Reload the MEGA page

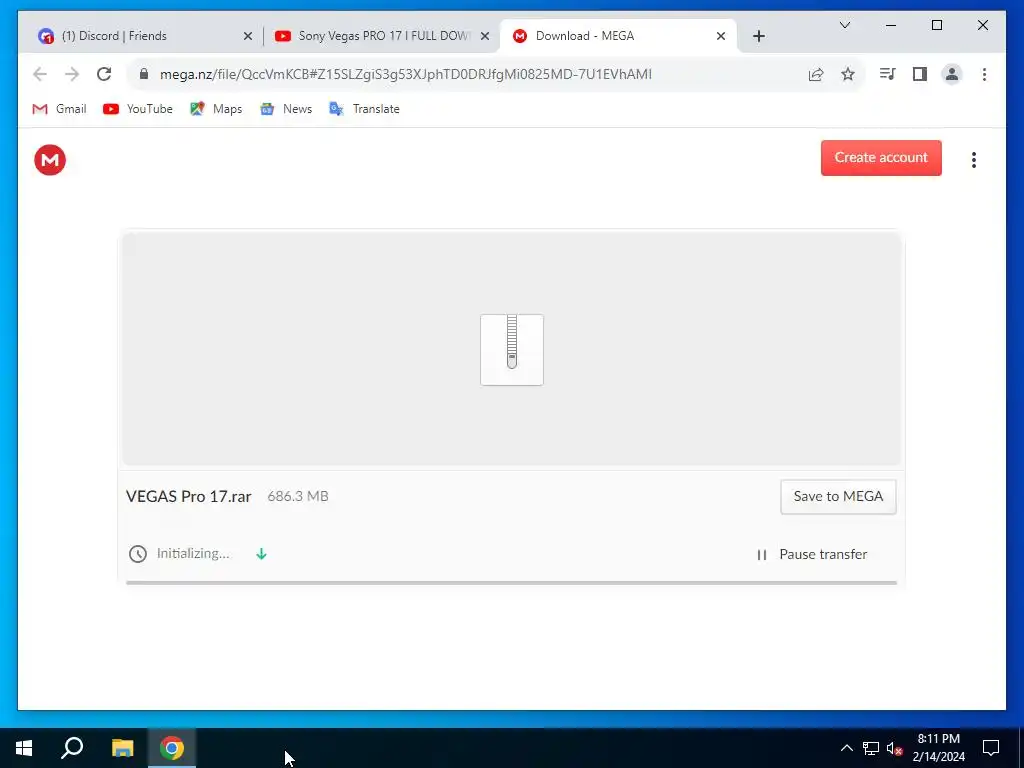pyautogui.click(x=104, y=74)
